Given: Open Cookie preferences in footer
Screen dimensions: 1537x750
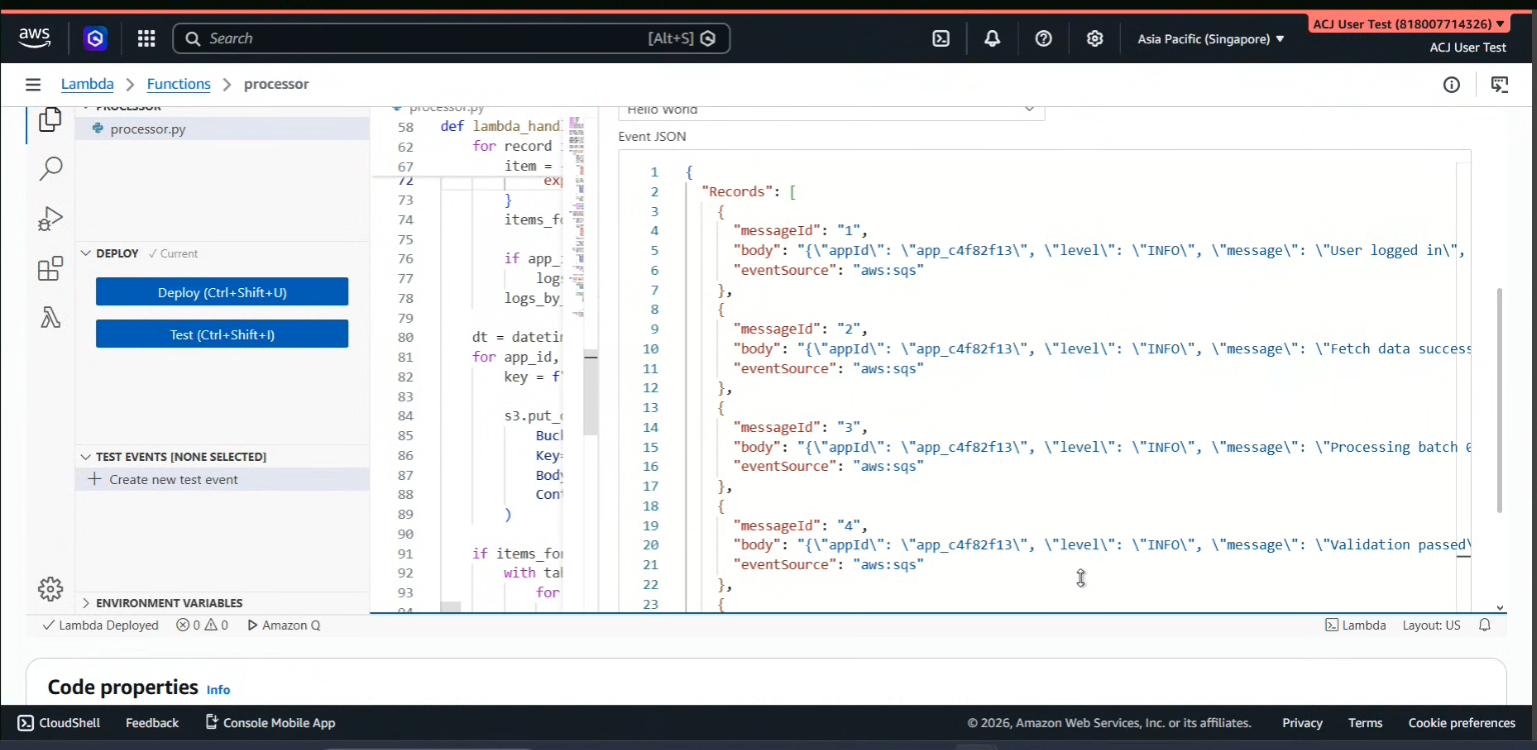Looking at the screenshot, I should (x=1461, y=722).
